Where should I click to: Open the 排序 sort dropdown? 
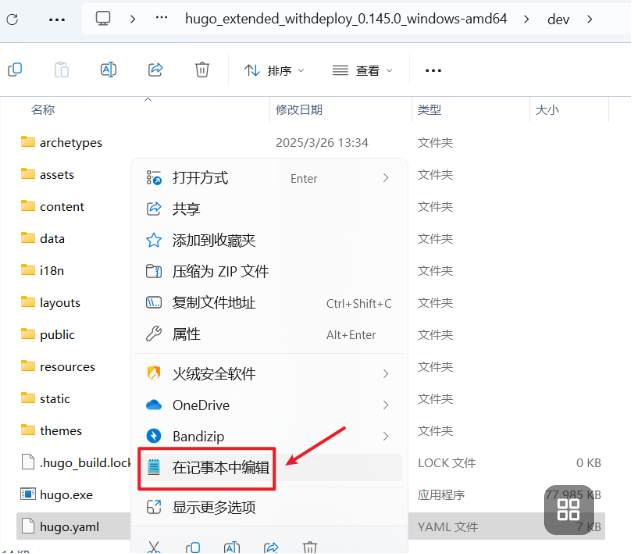pyautogui.click(x=274, y=71)
